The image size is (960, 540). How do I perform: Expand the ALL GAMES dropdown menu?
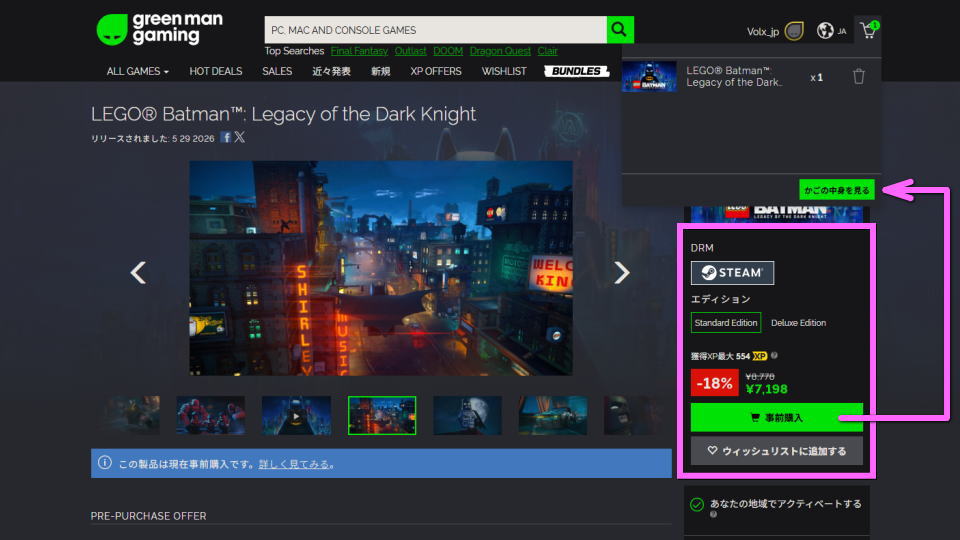pos(137,71)
